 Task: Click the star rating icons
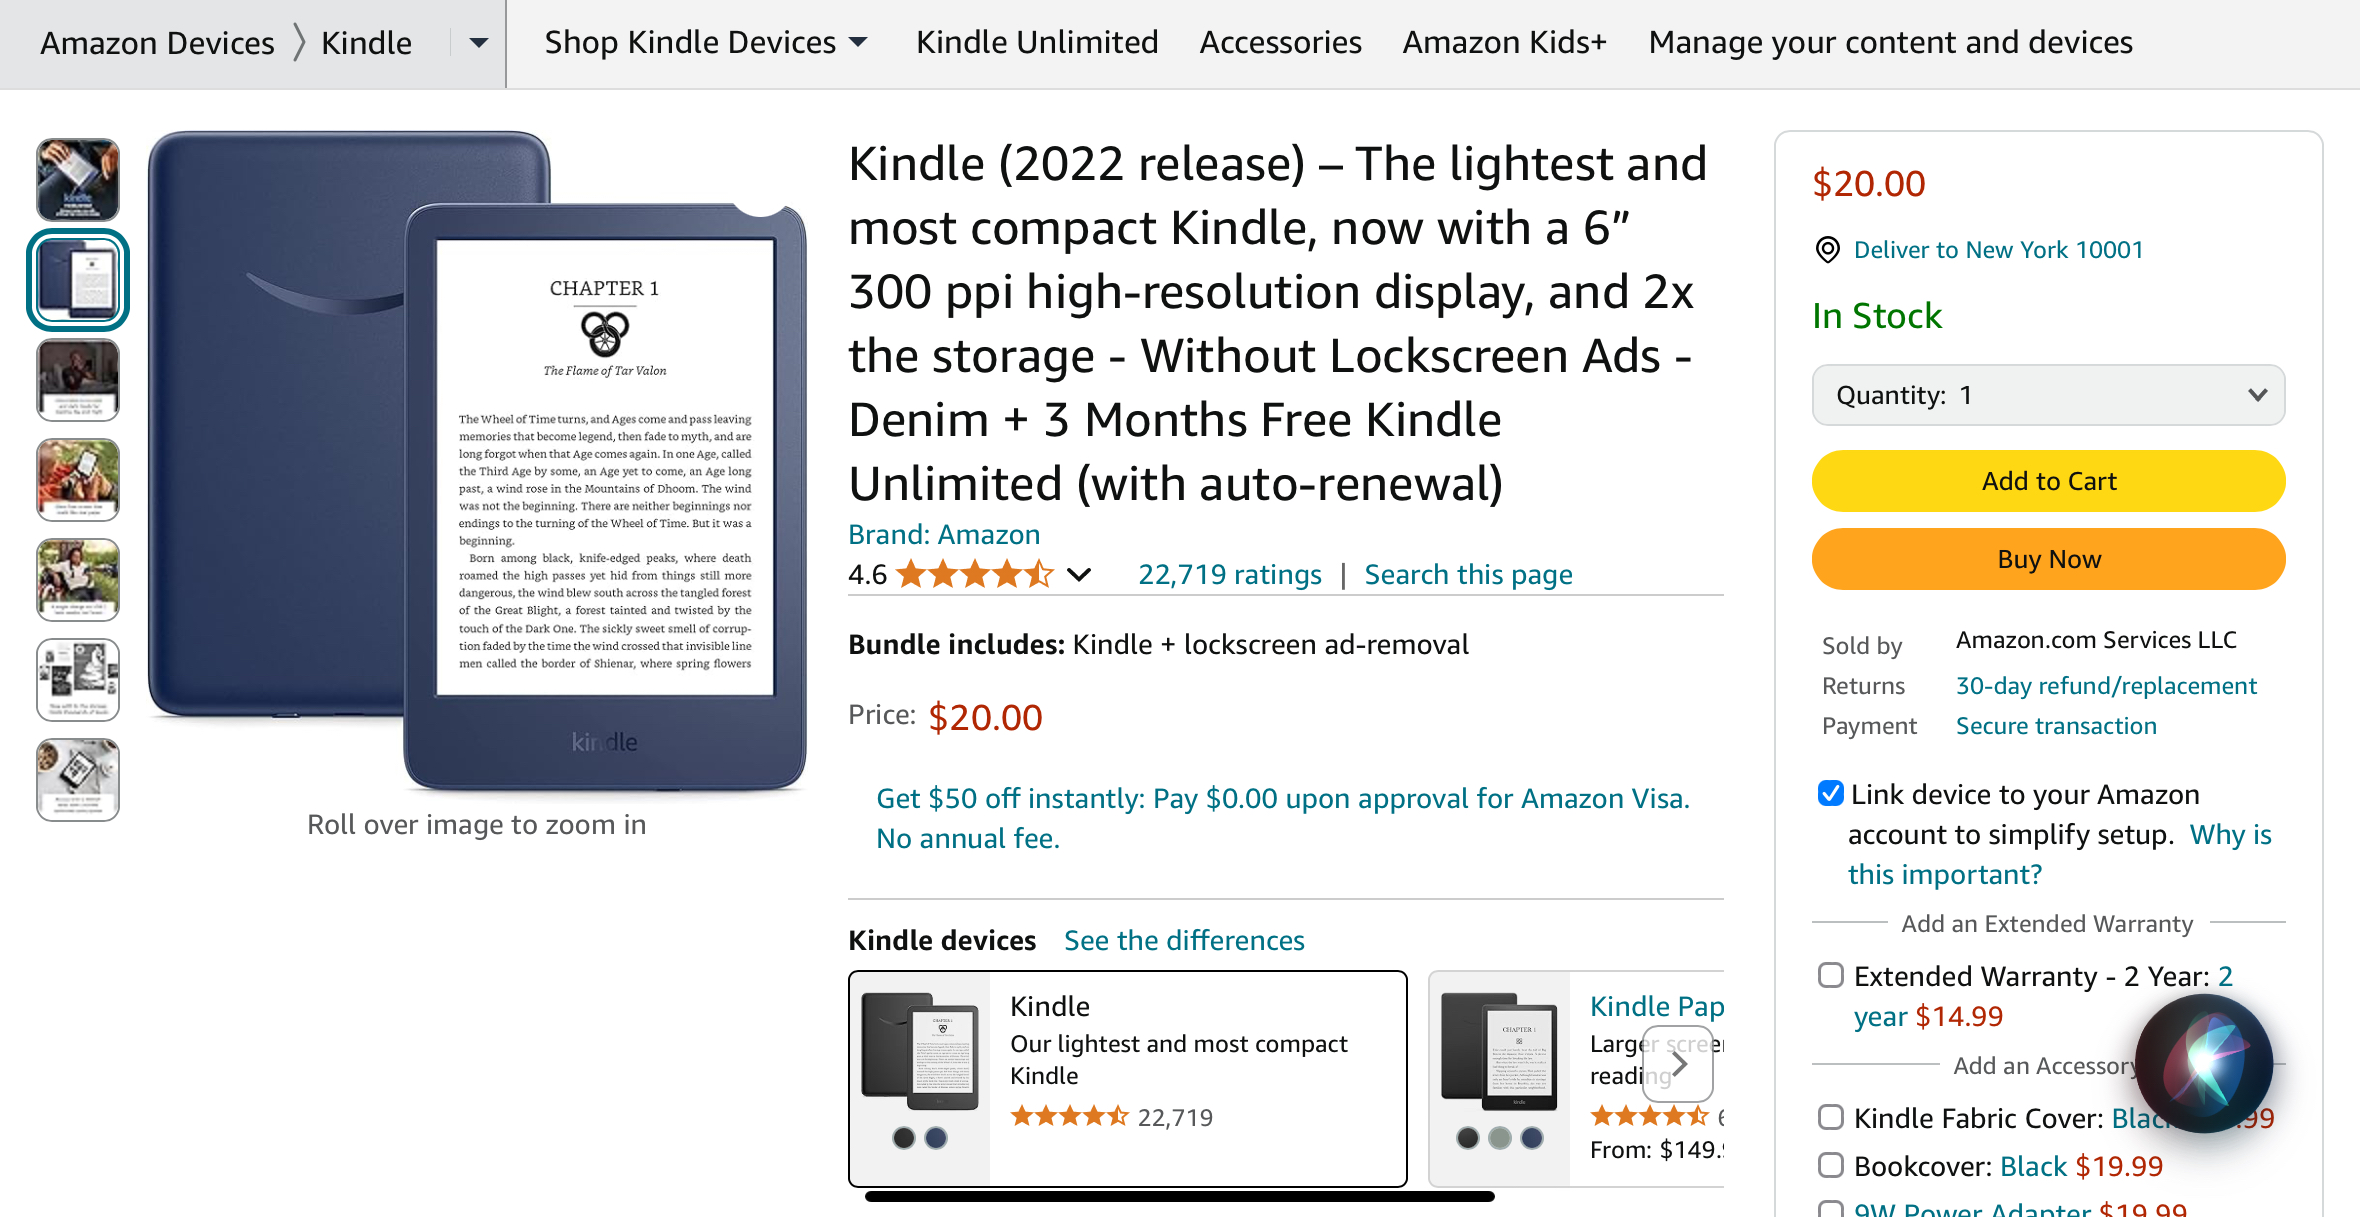coord(975,575)
